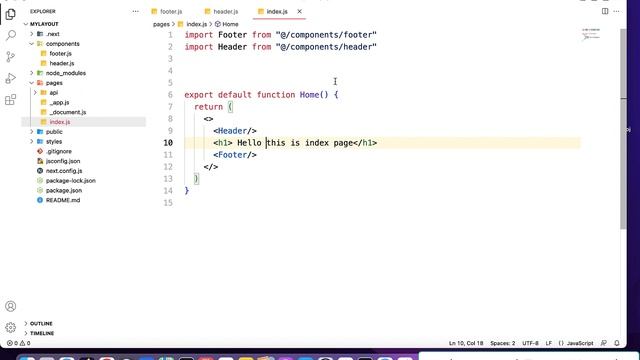Open package.json file
Screen dimensions: 640x360
(64, 191)
